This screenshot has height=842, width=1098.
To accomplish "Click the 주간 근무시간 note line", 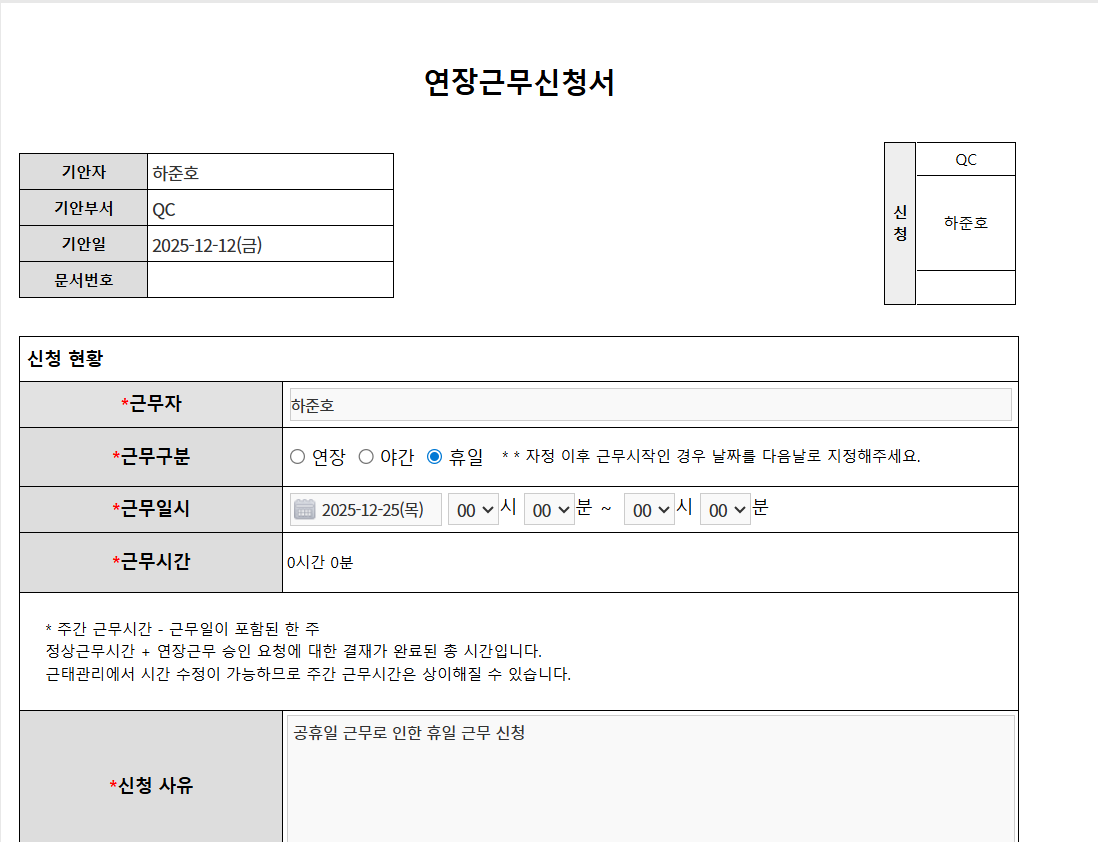I will pos(182,628).
